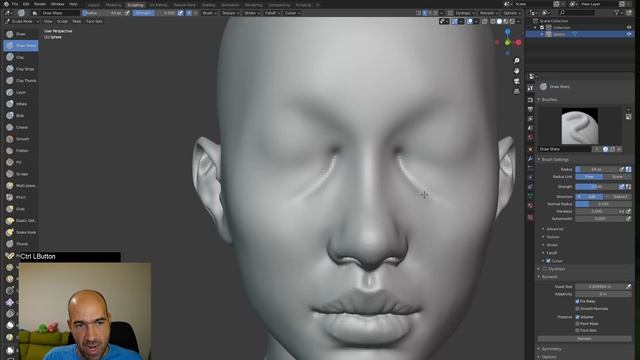Viewport: 640px width, 360px height.
Task: Toggle Preserve Volume checkbox
Action: (577, 317)
